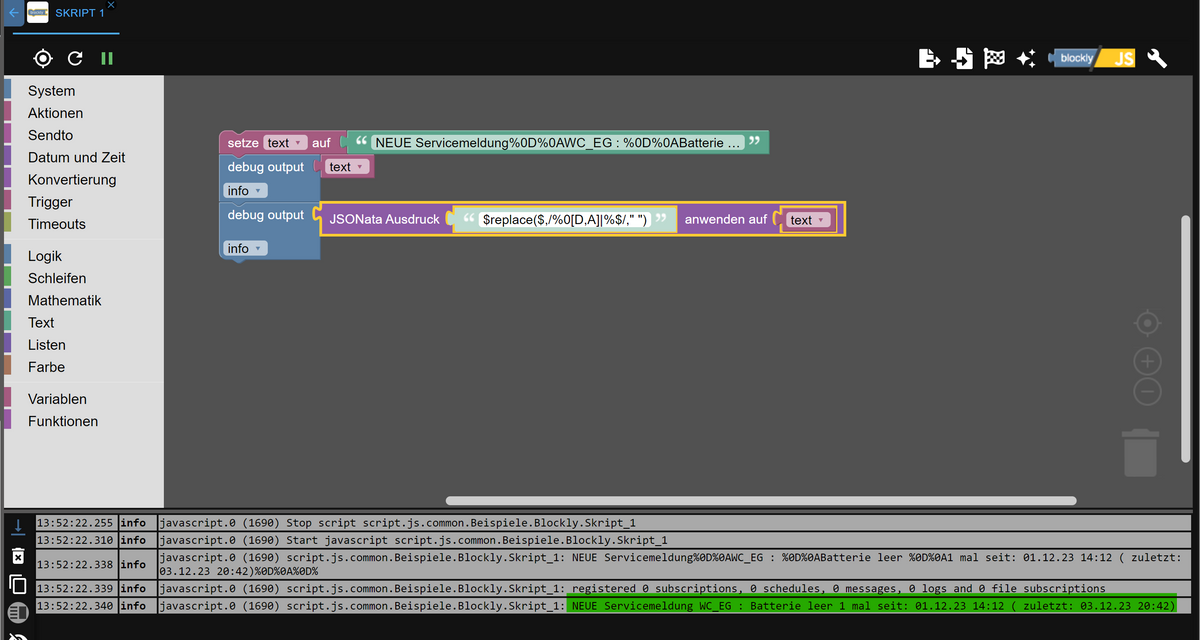Viewport: 1200px width, 640px height.
Task: Click the 13:52:22.255 log timestamp
Action: 76,523
